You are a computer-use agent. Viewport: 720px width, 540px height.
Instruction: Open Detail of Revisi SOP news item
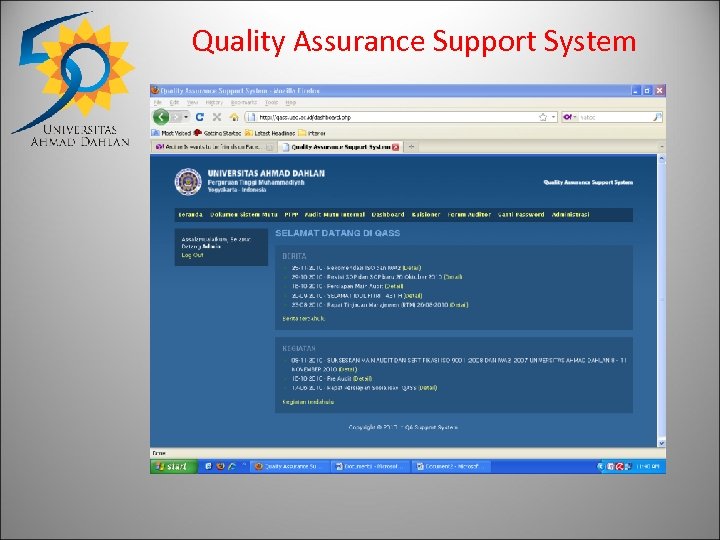click(x=453, y=277)
